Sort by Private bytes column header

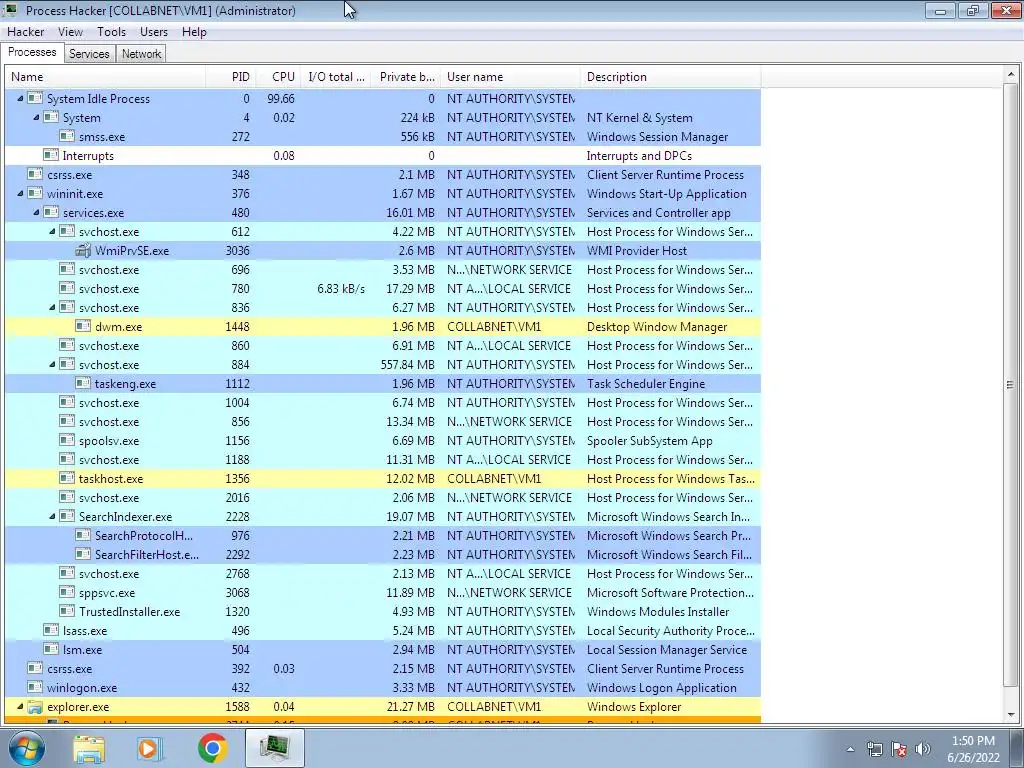(406, 77)
